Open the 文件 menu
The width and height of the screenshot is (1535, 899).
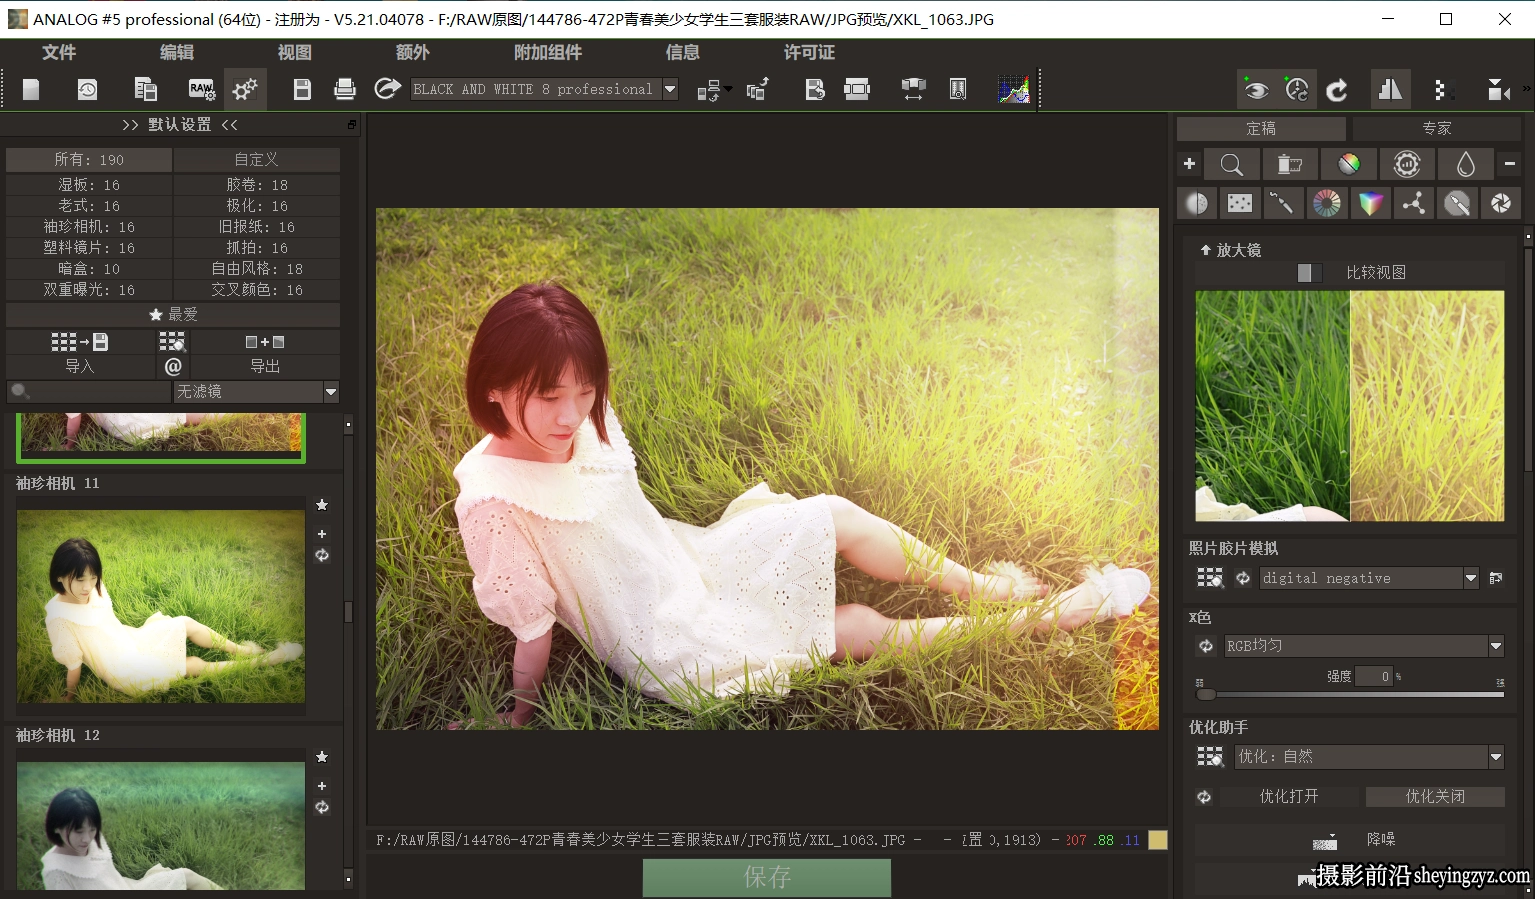[59, 52]
